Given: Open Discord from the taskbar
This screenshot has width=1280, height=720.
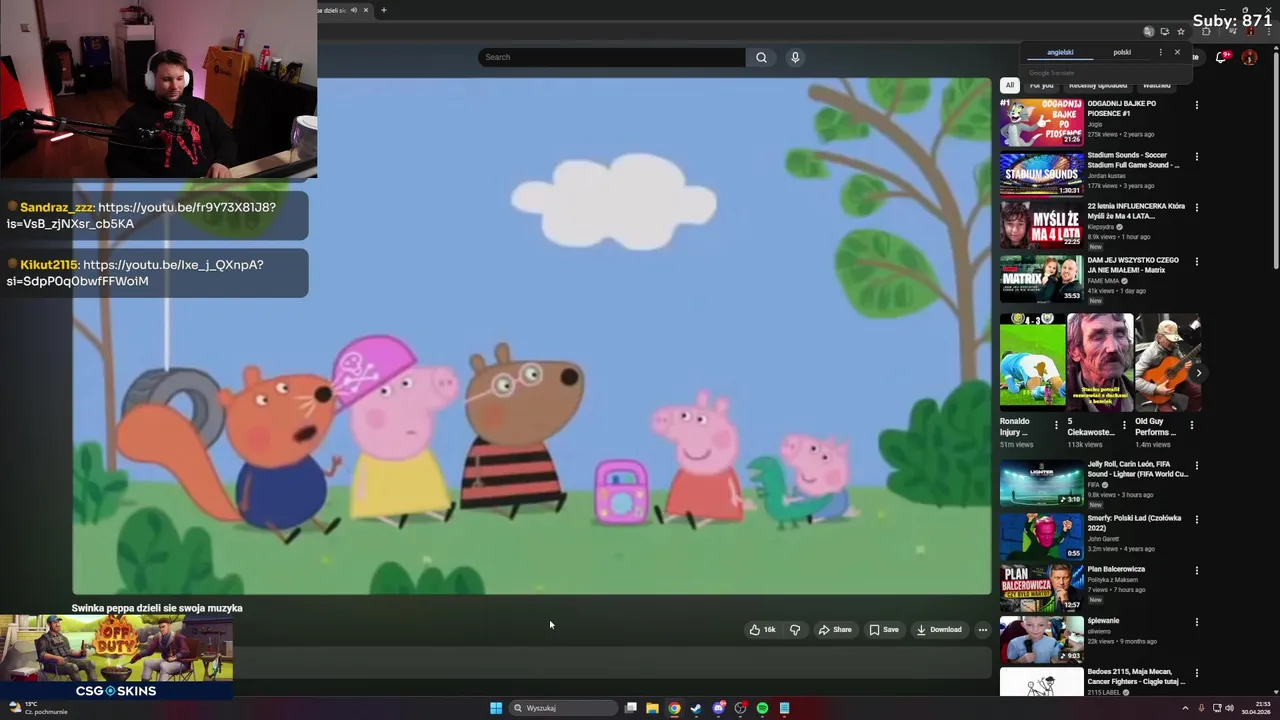Looking at the screenshot, I should (718, 708).
